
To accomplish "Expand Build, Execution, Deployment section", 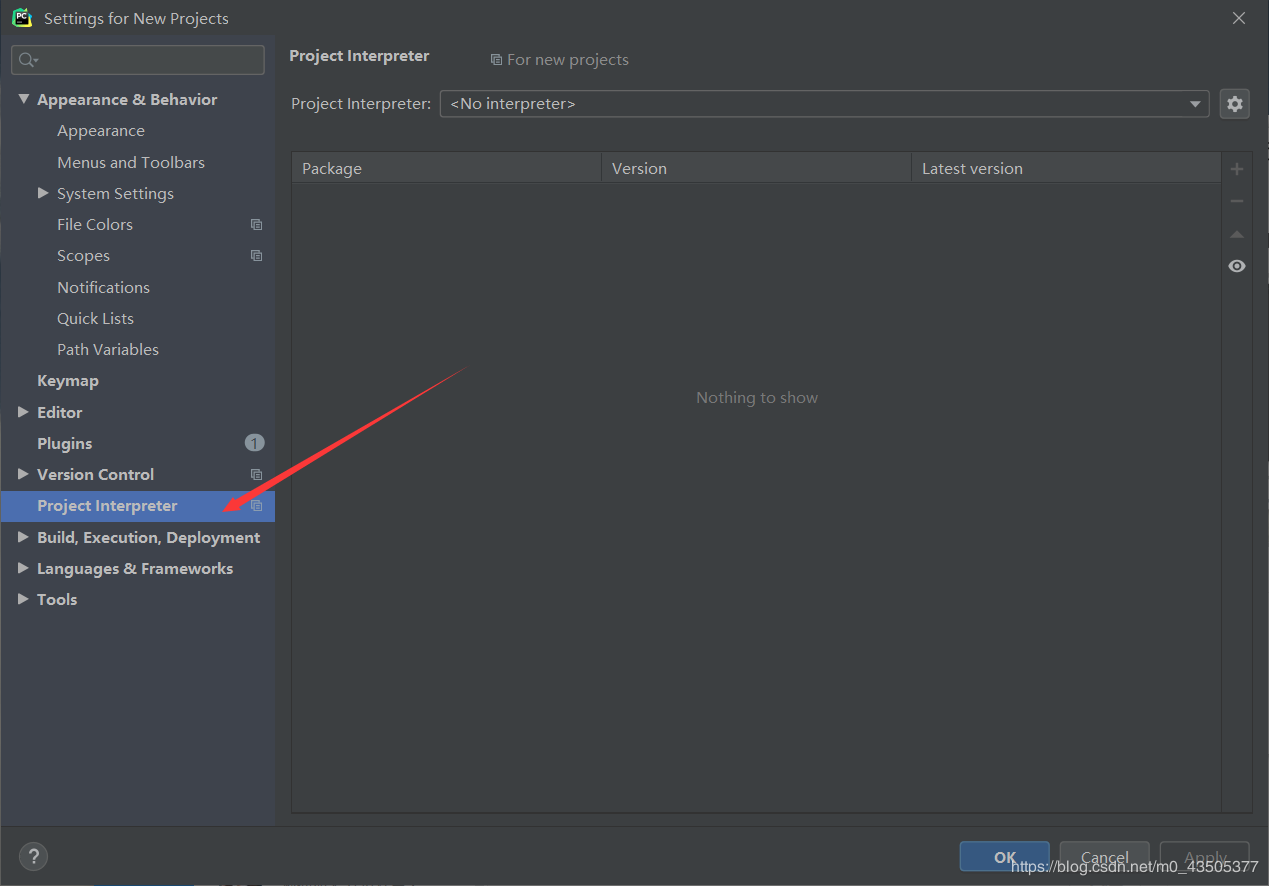I will point(24,537).
